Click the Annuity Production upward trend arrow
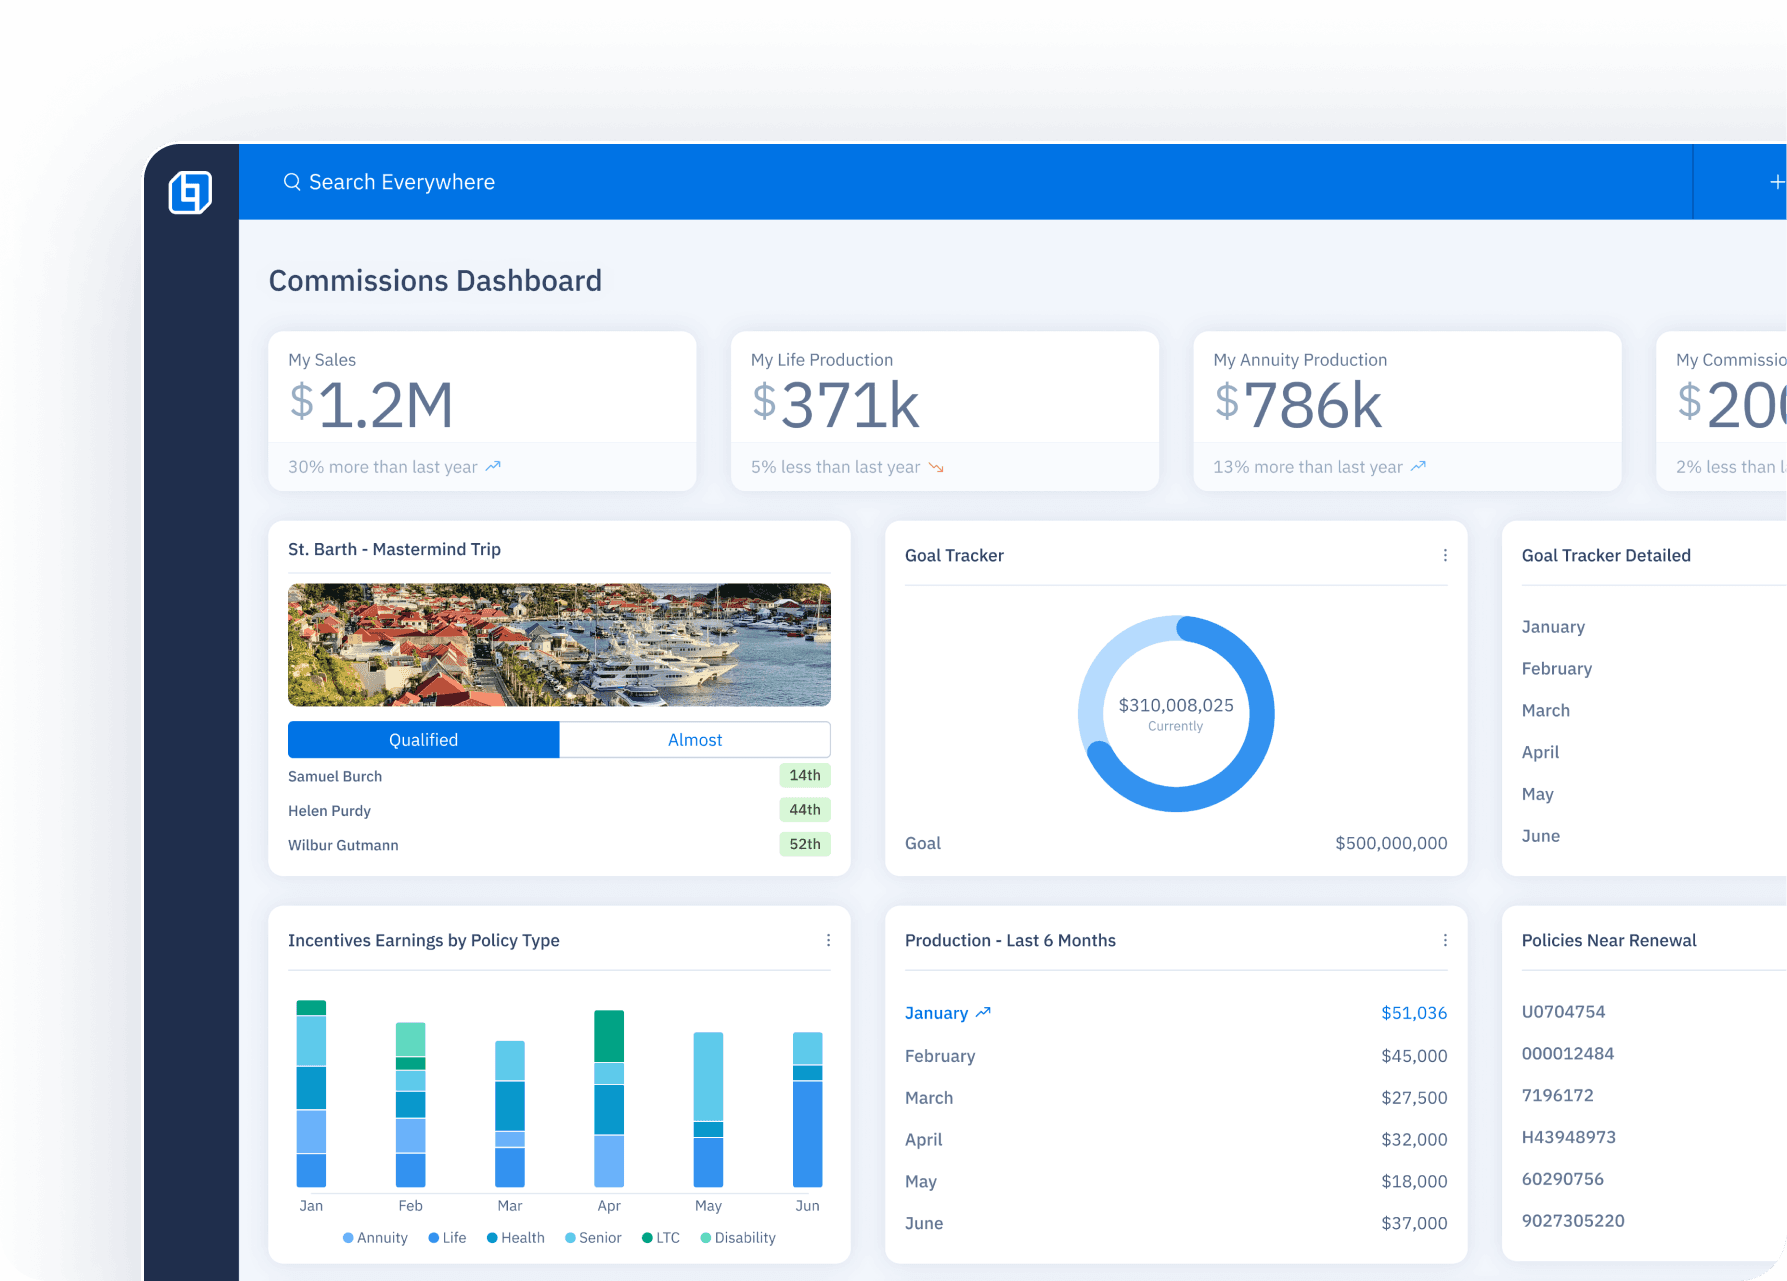The image size is (1787, 1281). tap(1418, 467)
